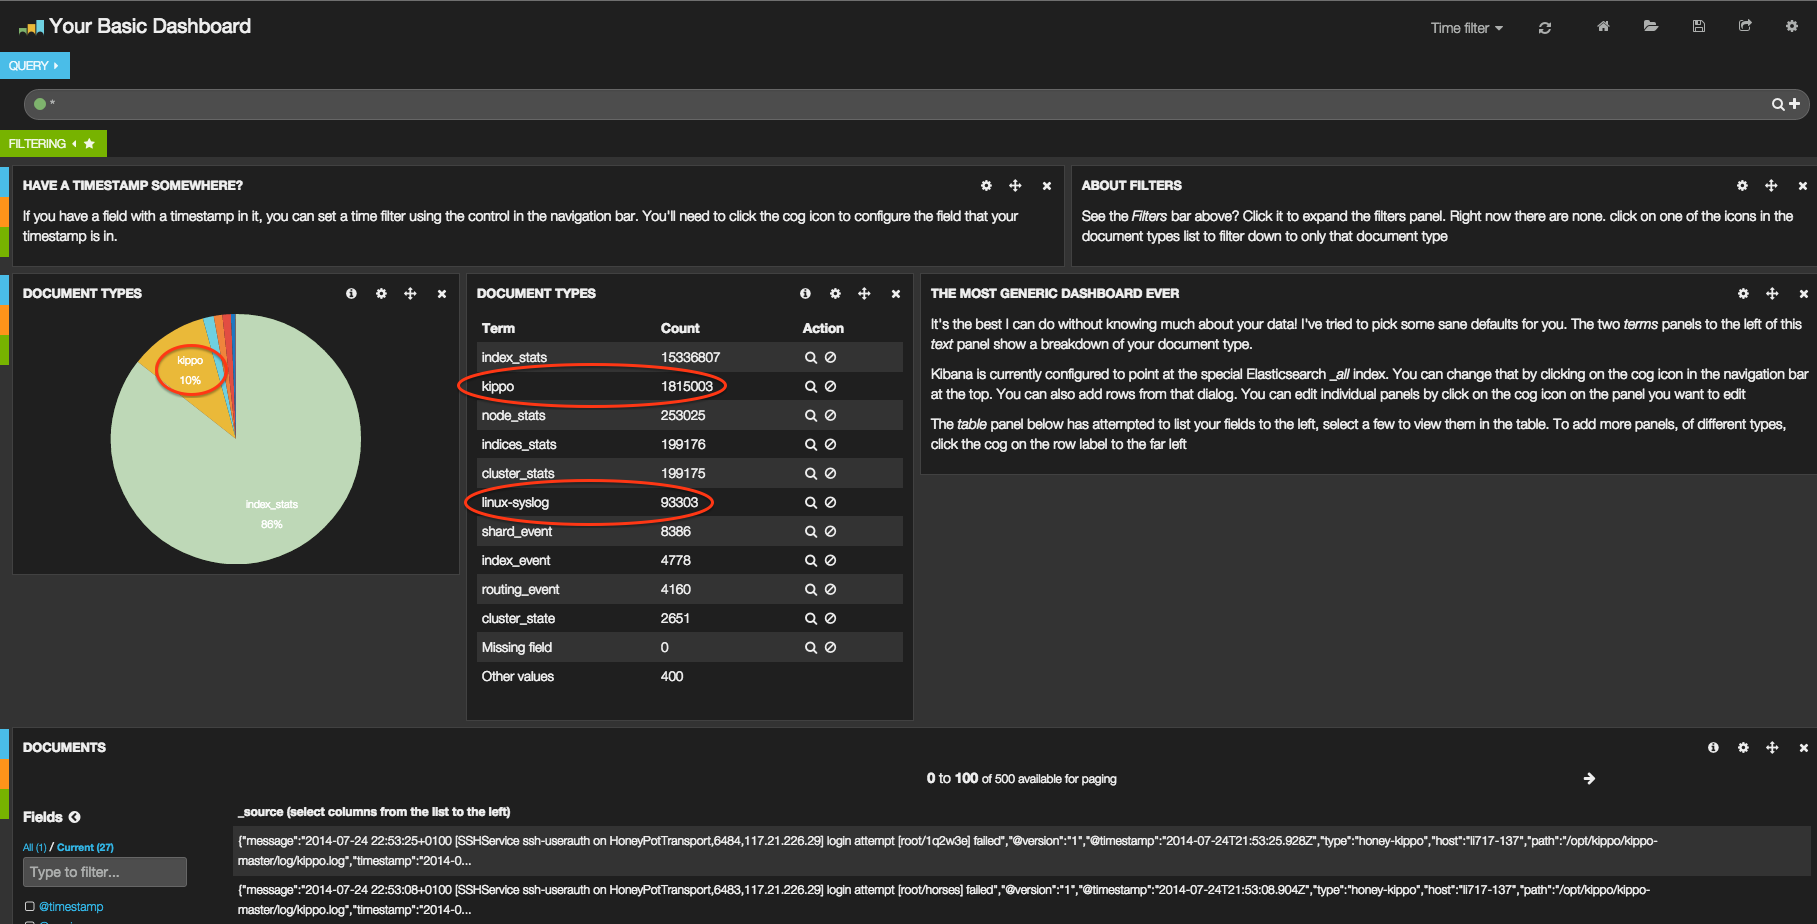1817x924 pixels.
Task: Click magnifier filter icon in kippo row
Action: click(x=811, y=387)
